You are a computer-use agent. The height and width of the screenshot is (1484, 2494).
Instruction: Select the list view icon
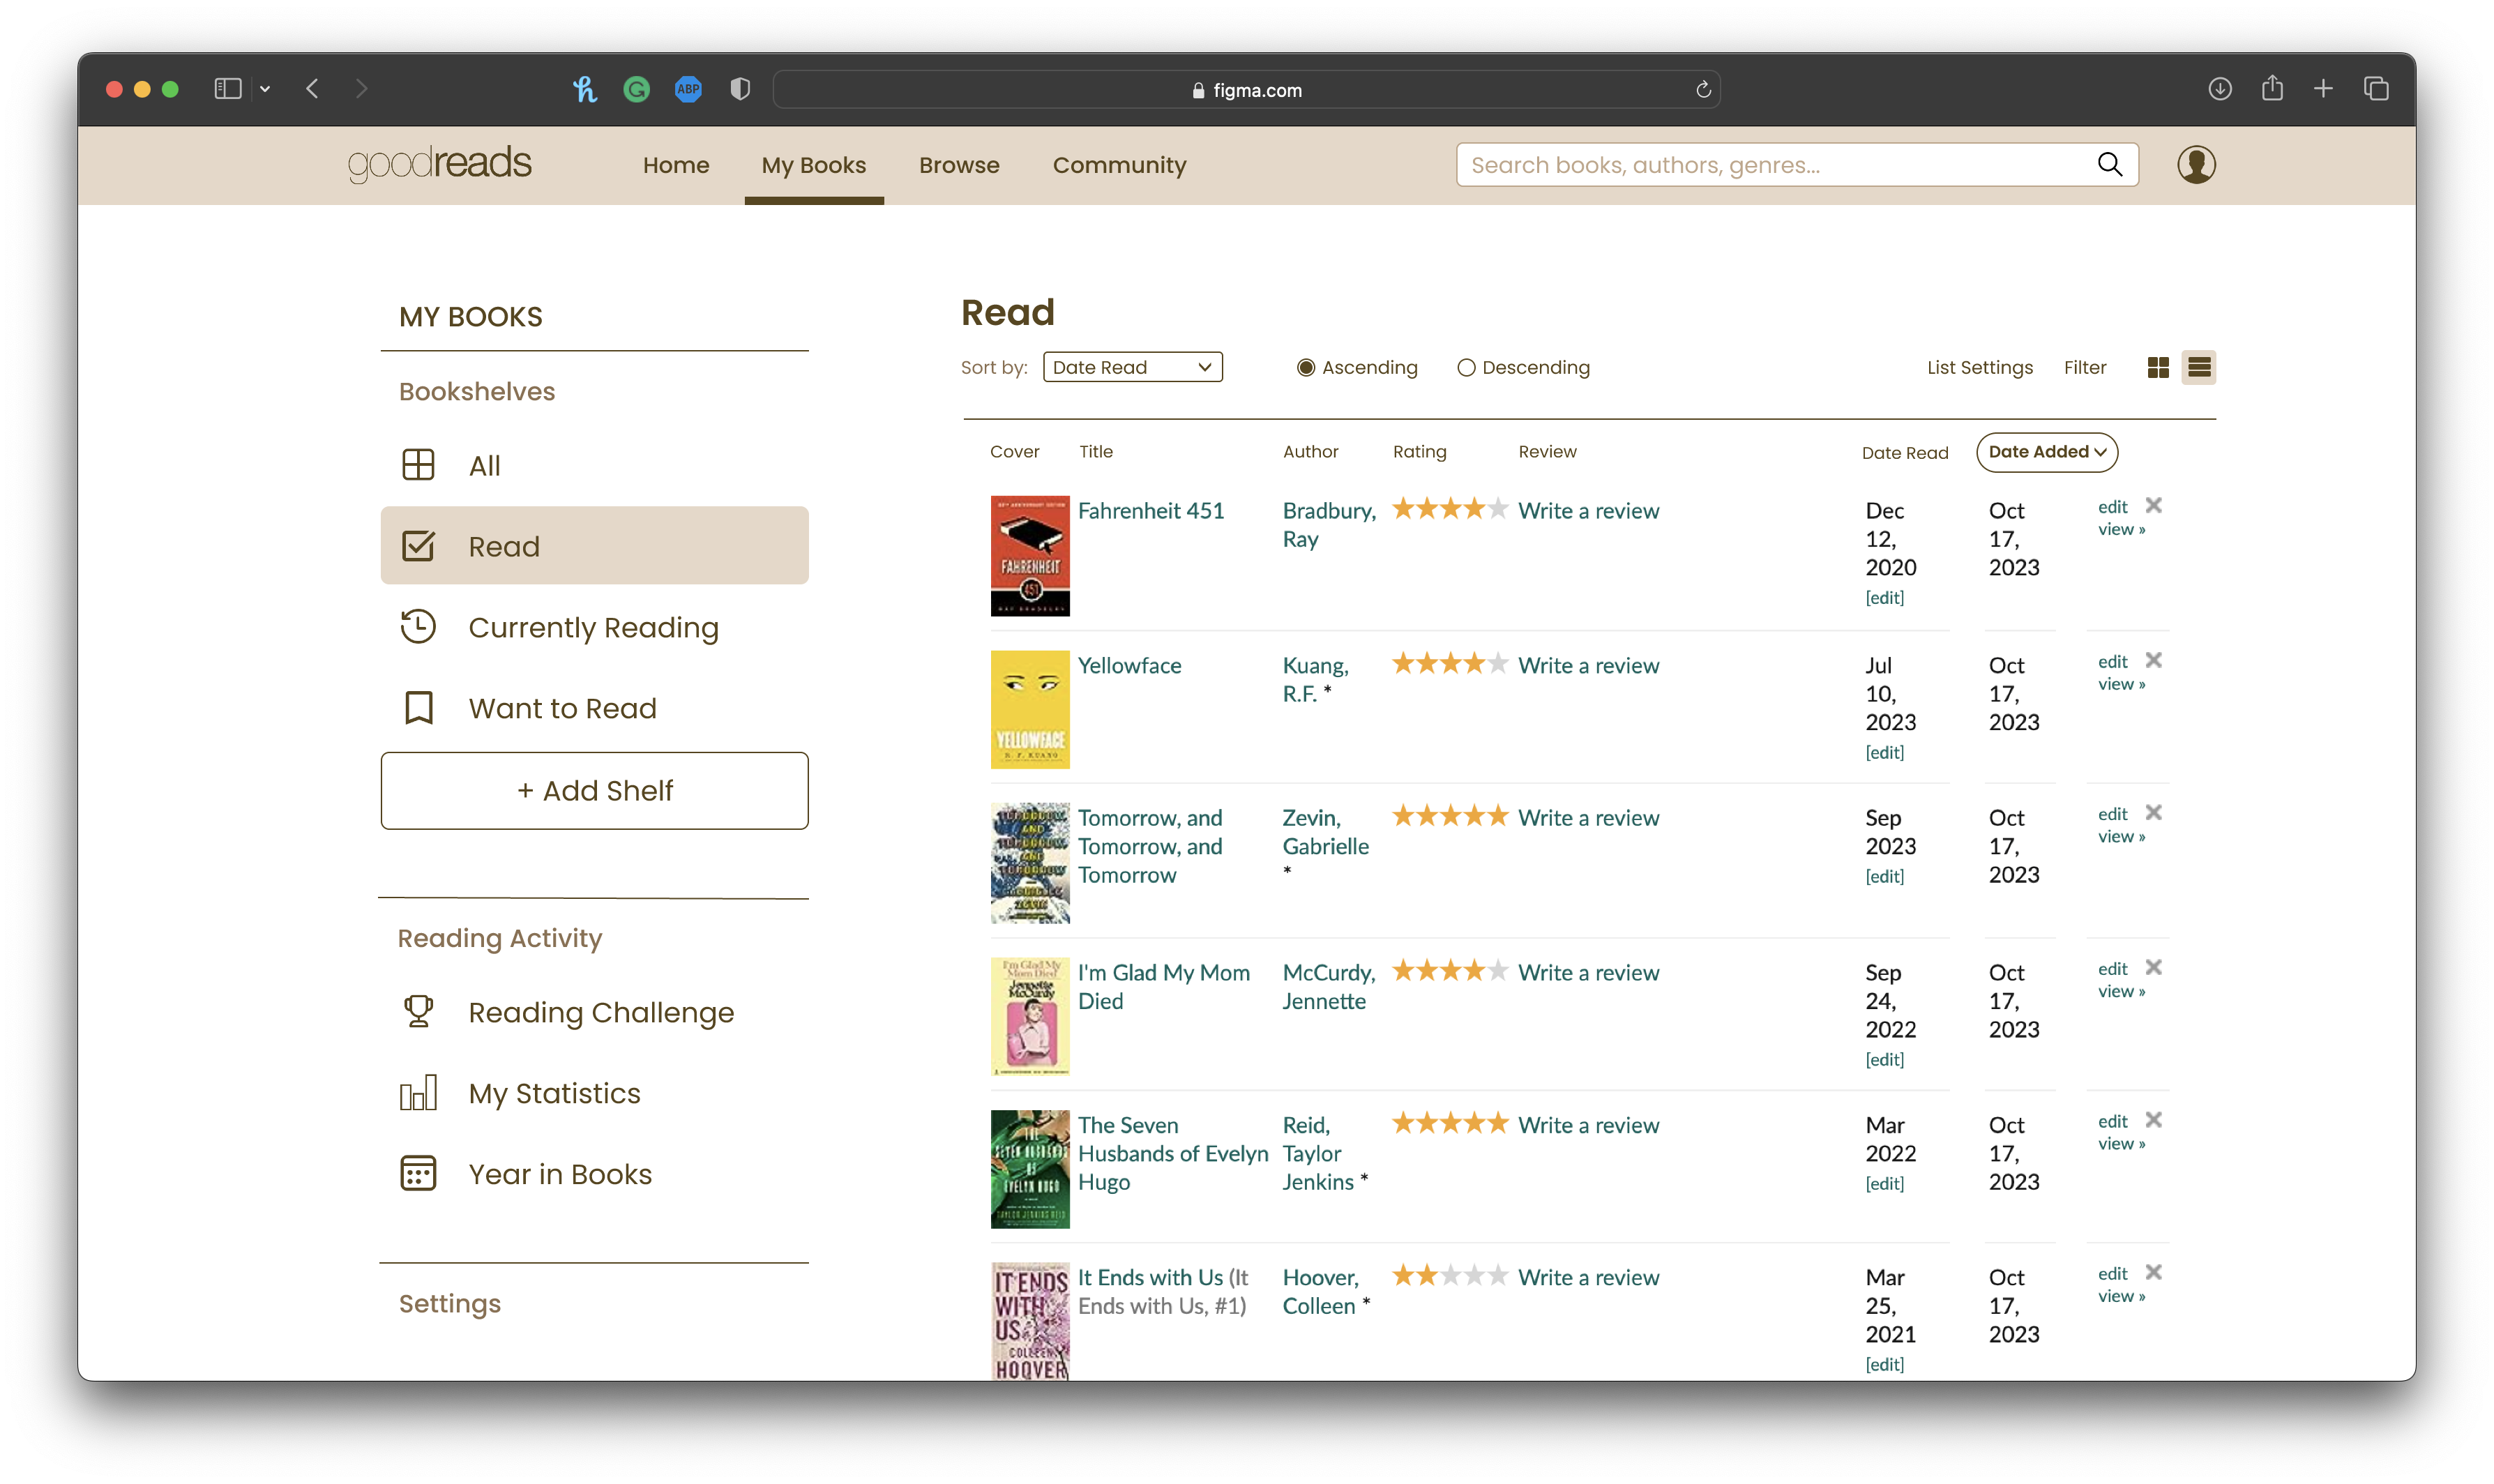tap(2198, 368)
